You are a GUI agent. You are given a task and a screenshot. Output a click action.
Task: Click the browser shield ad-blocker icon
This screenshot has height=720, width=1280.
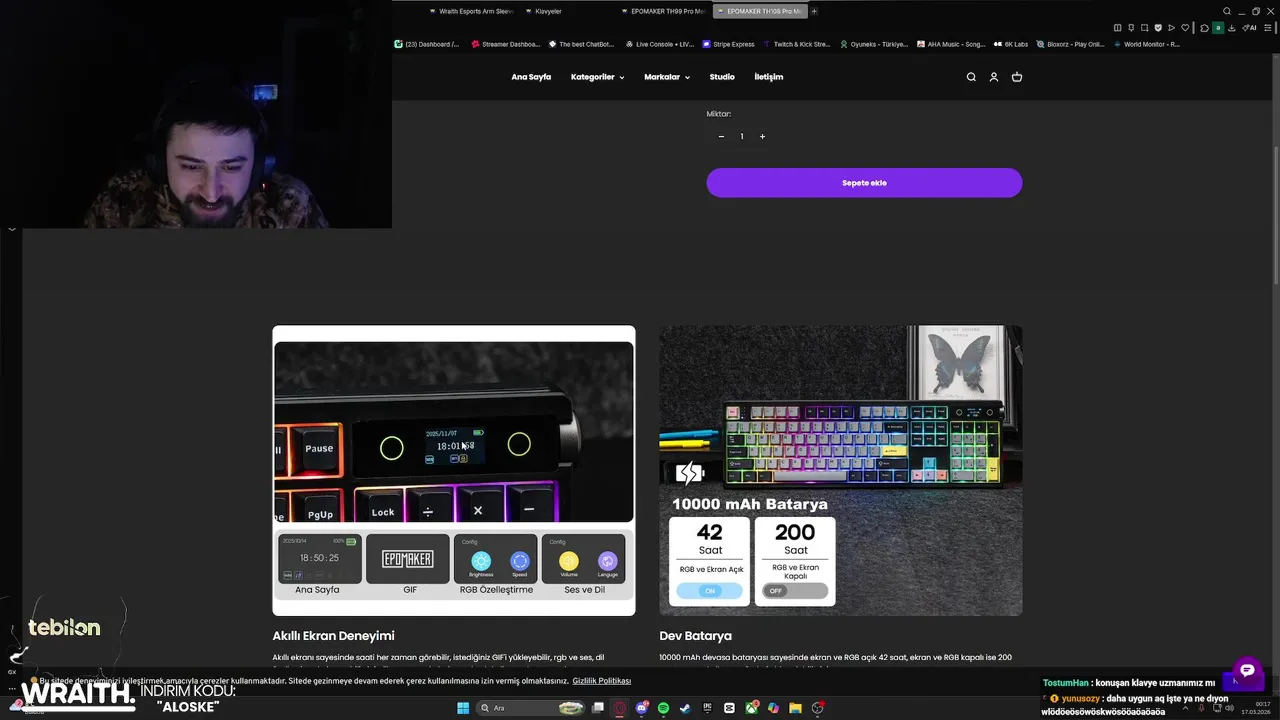pos(1158,28)
